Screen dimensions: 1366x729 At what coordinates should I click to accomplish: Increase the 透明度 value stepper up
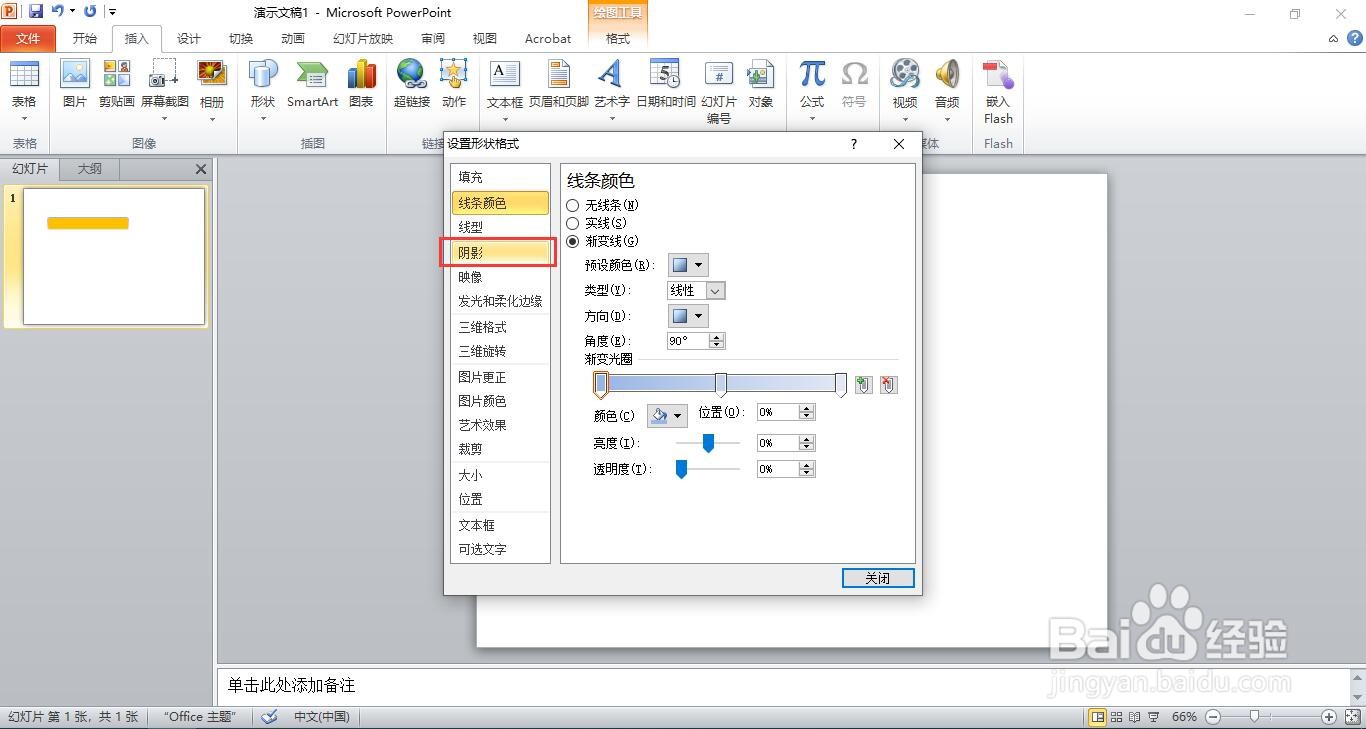(x=807, y=465)
